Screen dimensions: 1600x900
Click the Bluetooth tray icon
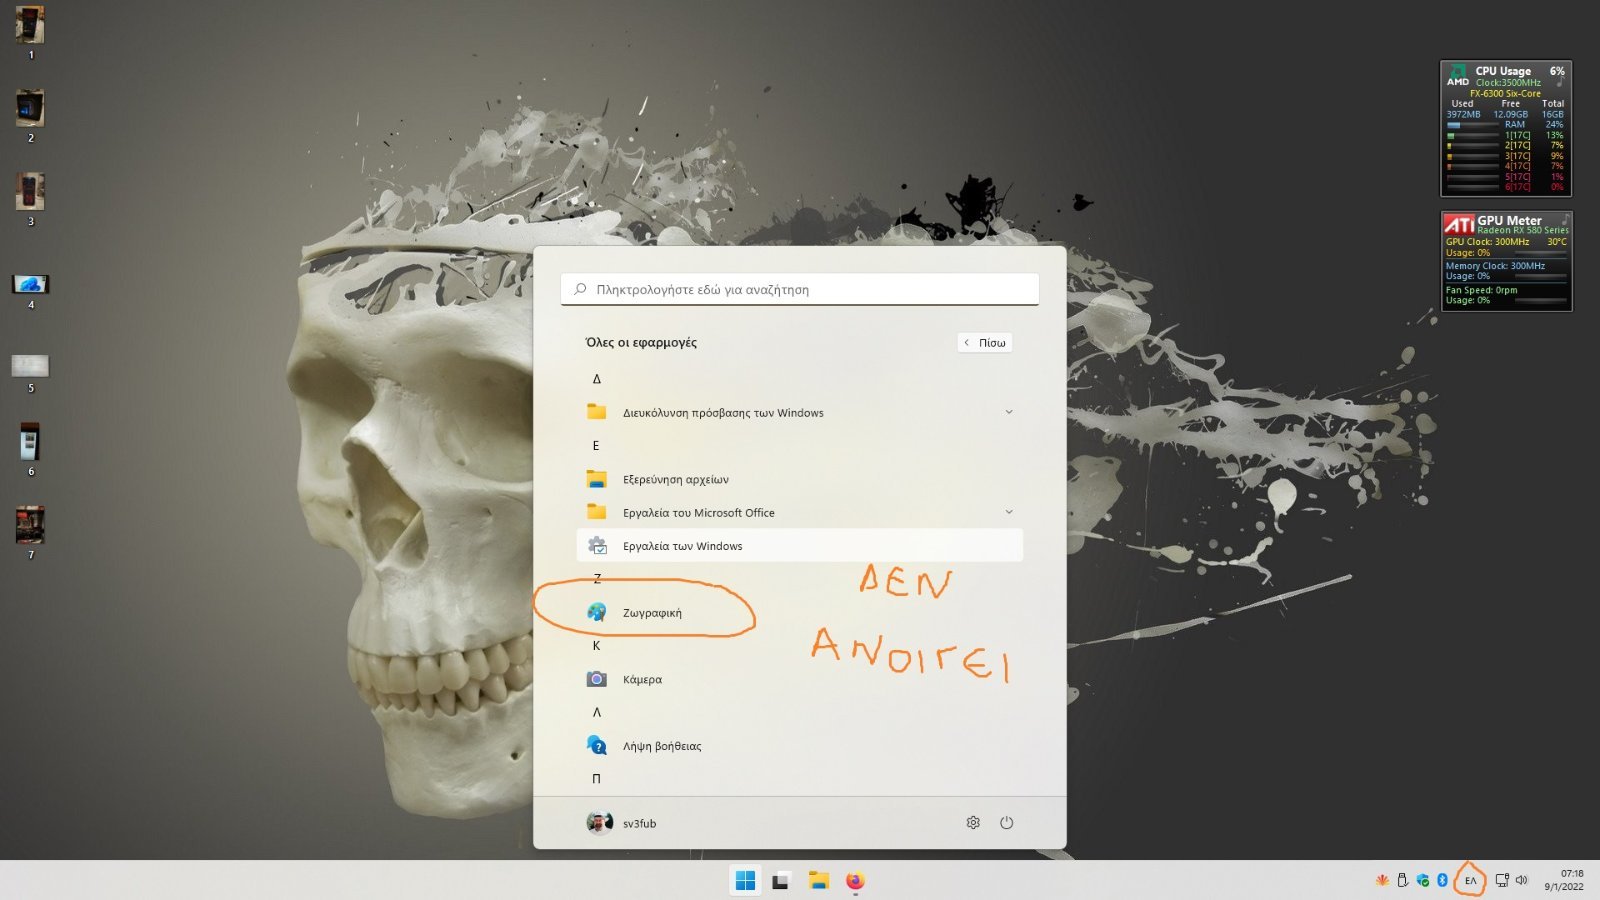(x=1442, y=880)
